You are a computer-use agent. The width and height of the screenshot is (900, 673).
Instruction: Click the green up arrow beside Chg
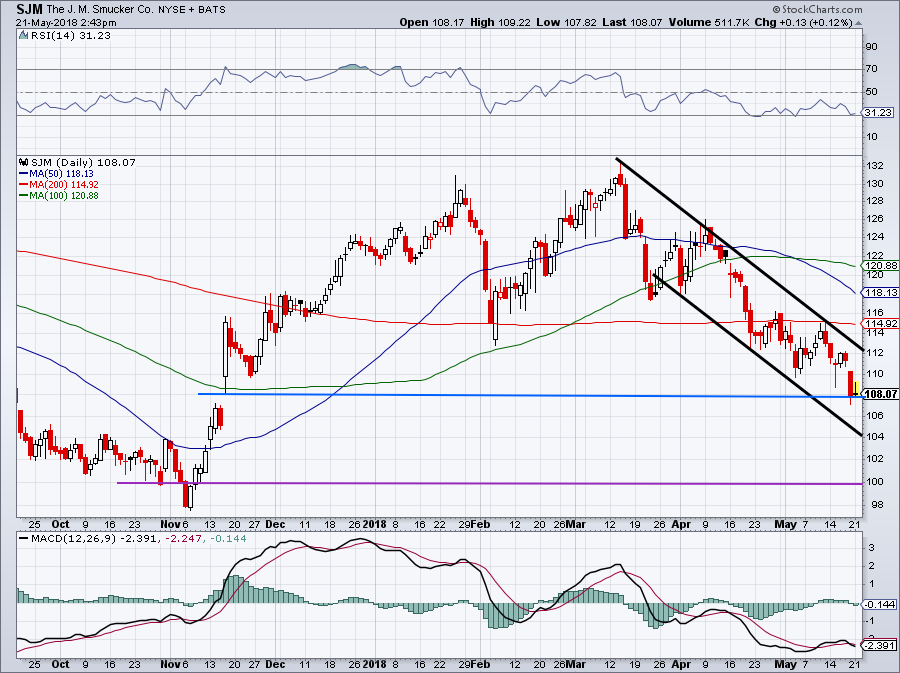tap(858, 23)
